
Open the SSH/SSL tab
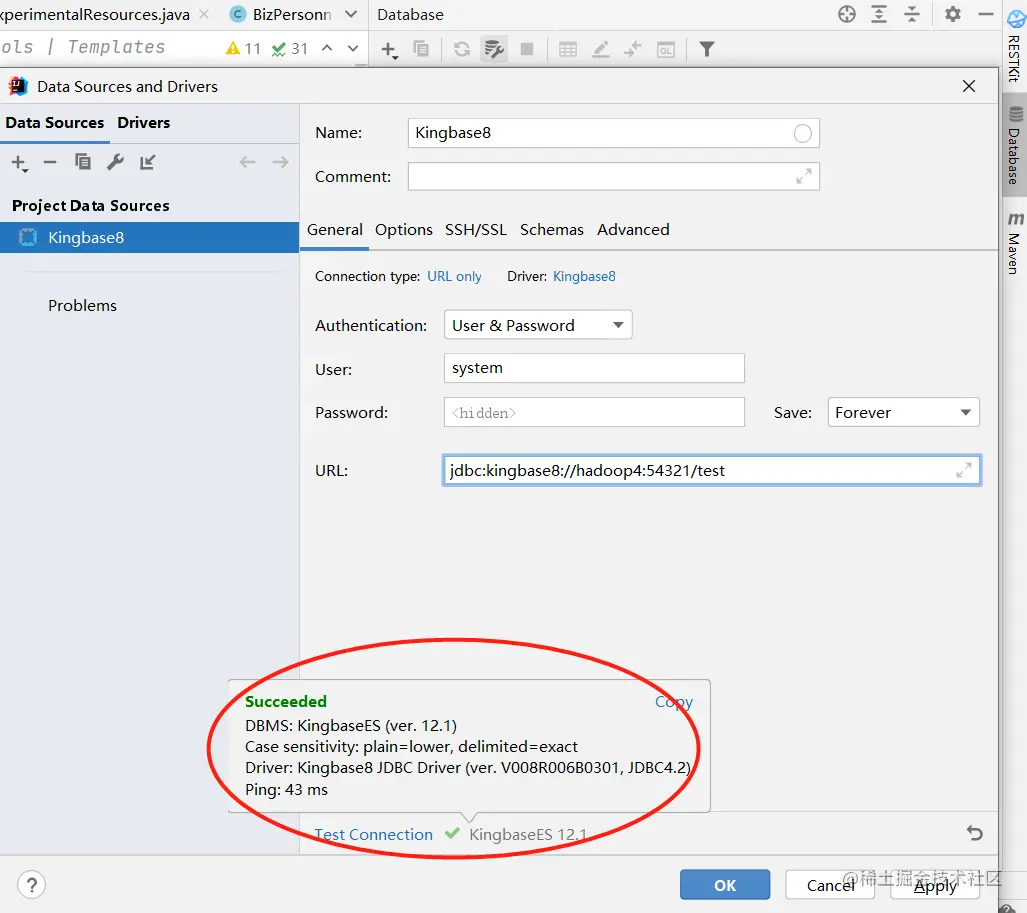(x=476, y=230)
